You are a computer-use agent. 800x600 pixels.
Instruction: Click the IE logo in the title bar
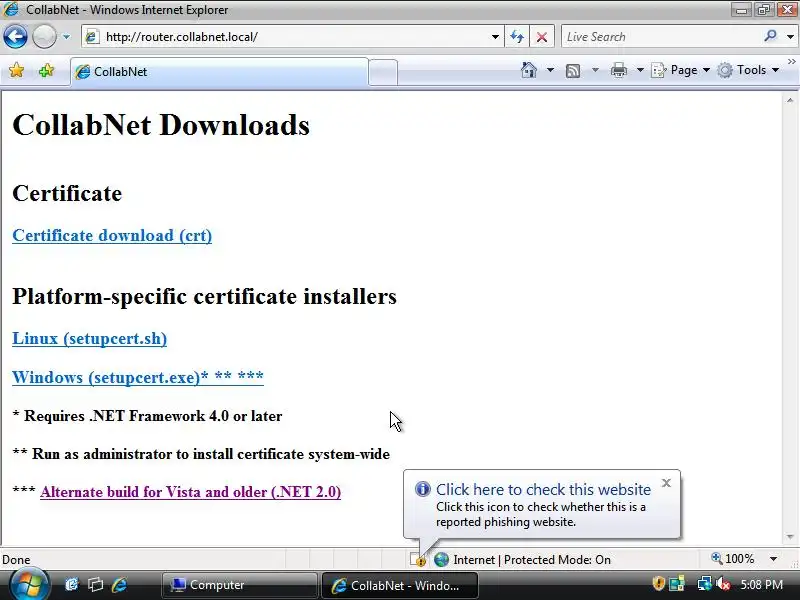10,9
